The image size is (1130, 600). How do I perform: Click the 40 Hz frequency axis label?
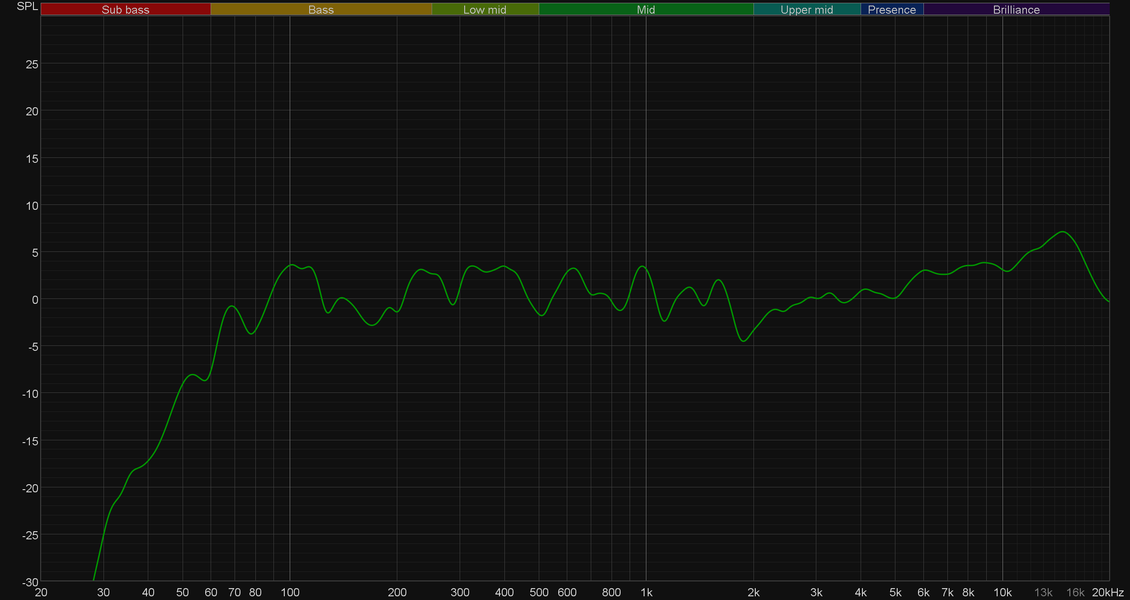(x=148, y=593)
